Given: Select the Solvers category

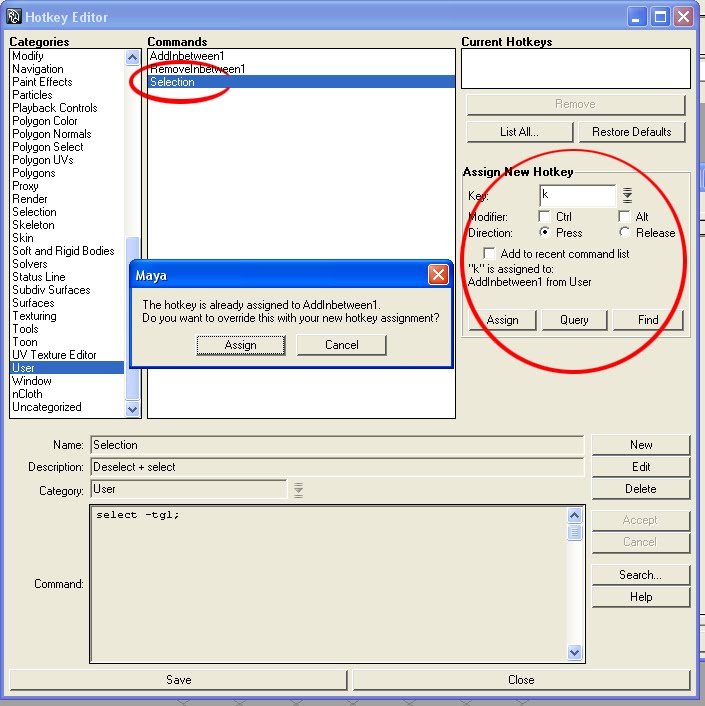Looking at the screenshot, I should (67, 264).
